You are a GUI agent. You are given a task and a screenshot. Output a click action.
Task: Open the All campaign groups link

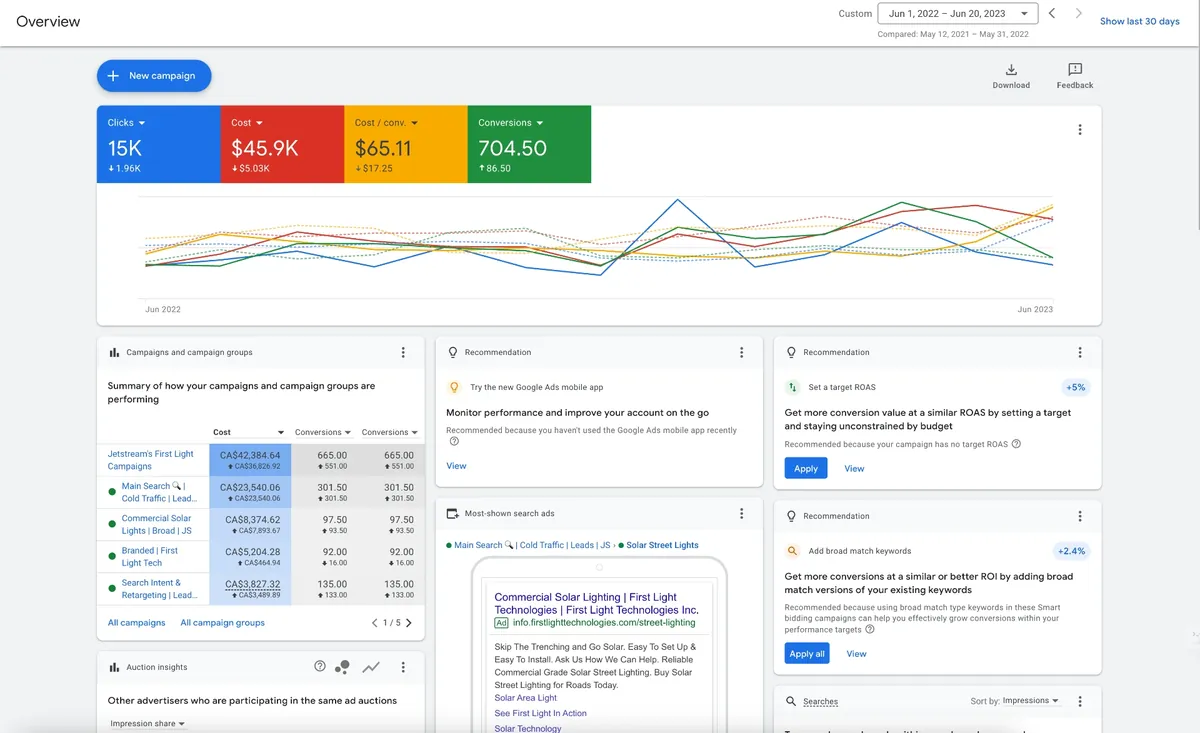pyautogui.click(x=223, y=623)
